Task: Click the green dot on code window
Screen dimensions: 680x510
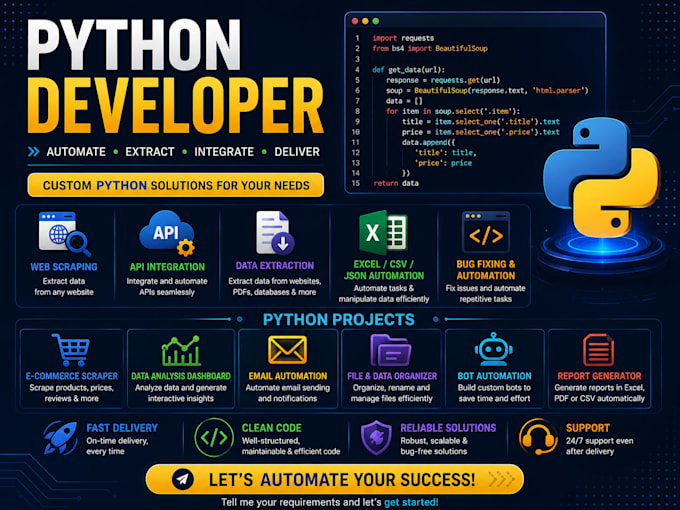Action: [x=376, y=21]
